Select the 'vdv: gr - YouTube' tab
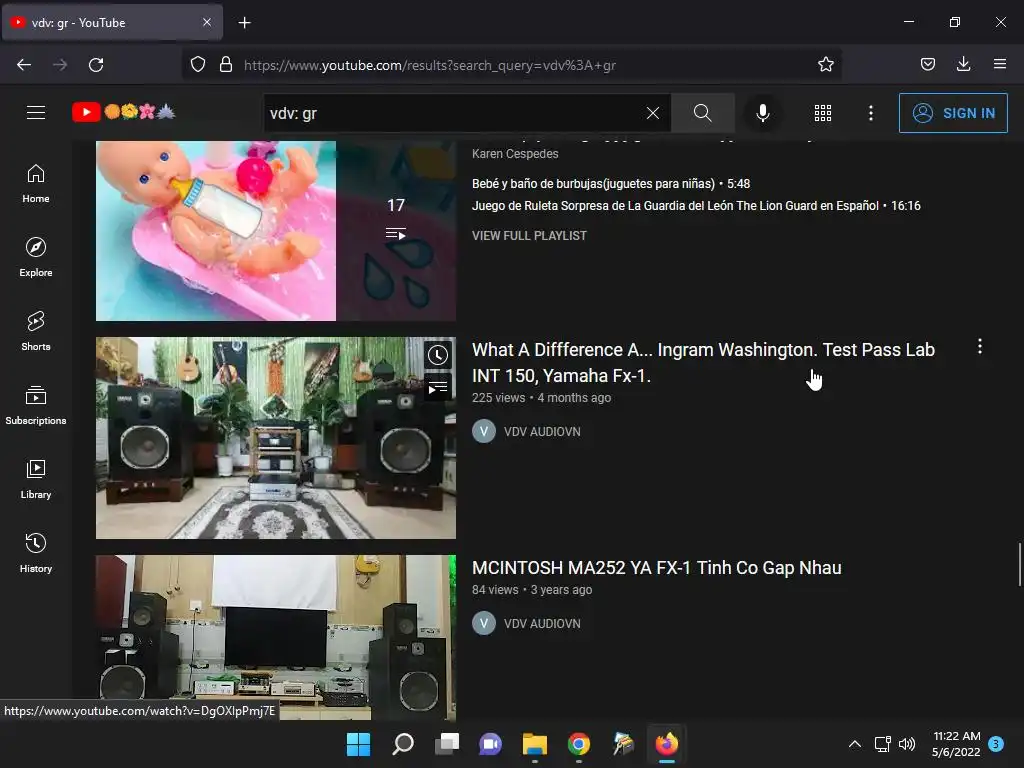Screen dimensions: 1024x768 pyautogui.click(x=112, y=23)
